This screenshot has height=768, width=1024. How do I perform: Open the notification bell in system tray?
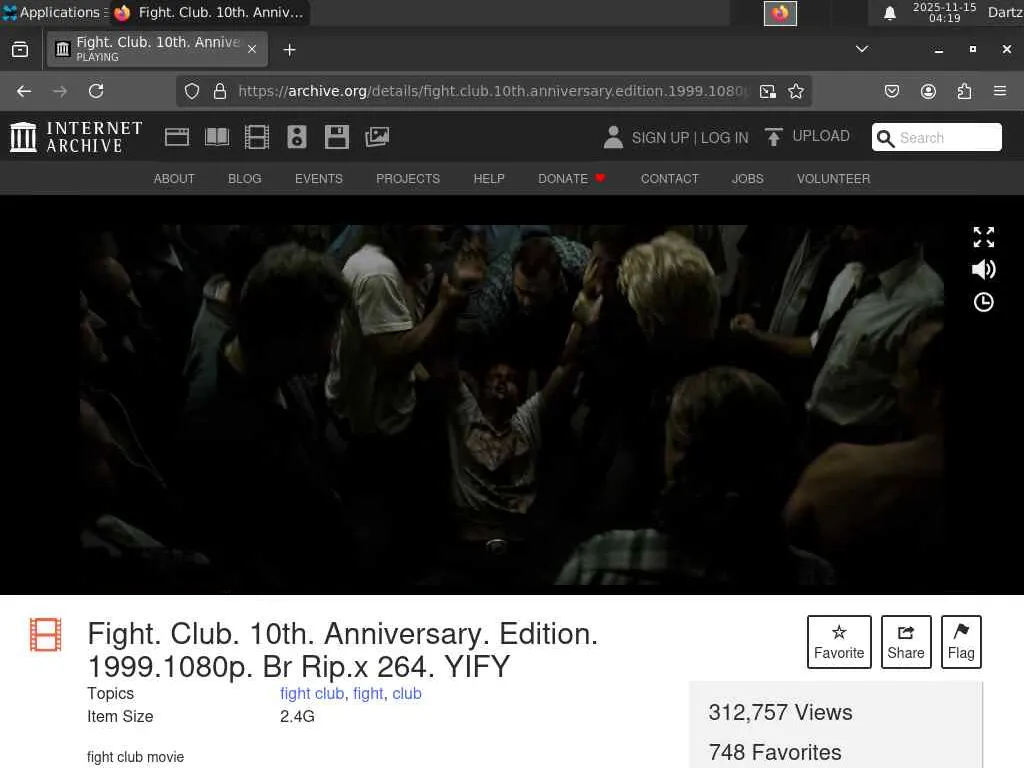(889, 13)
